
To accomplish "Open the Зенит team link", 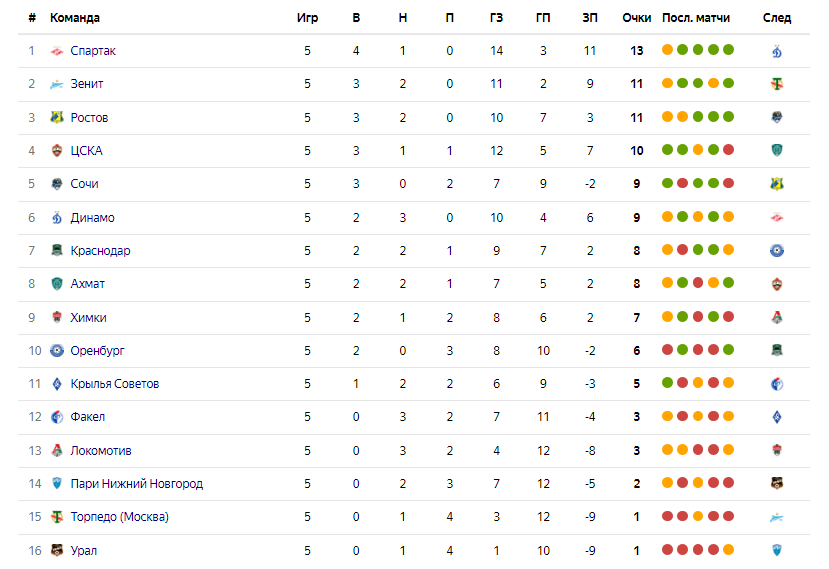I will click(x=87, y=84).
